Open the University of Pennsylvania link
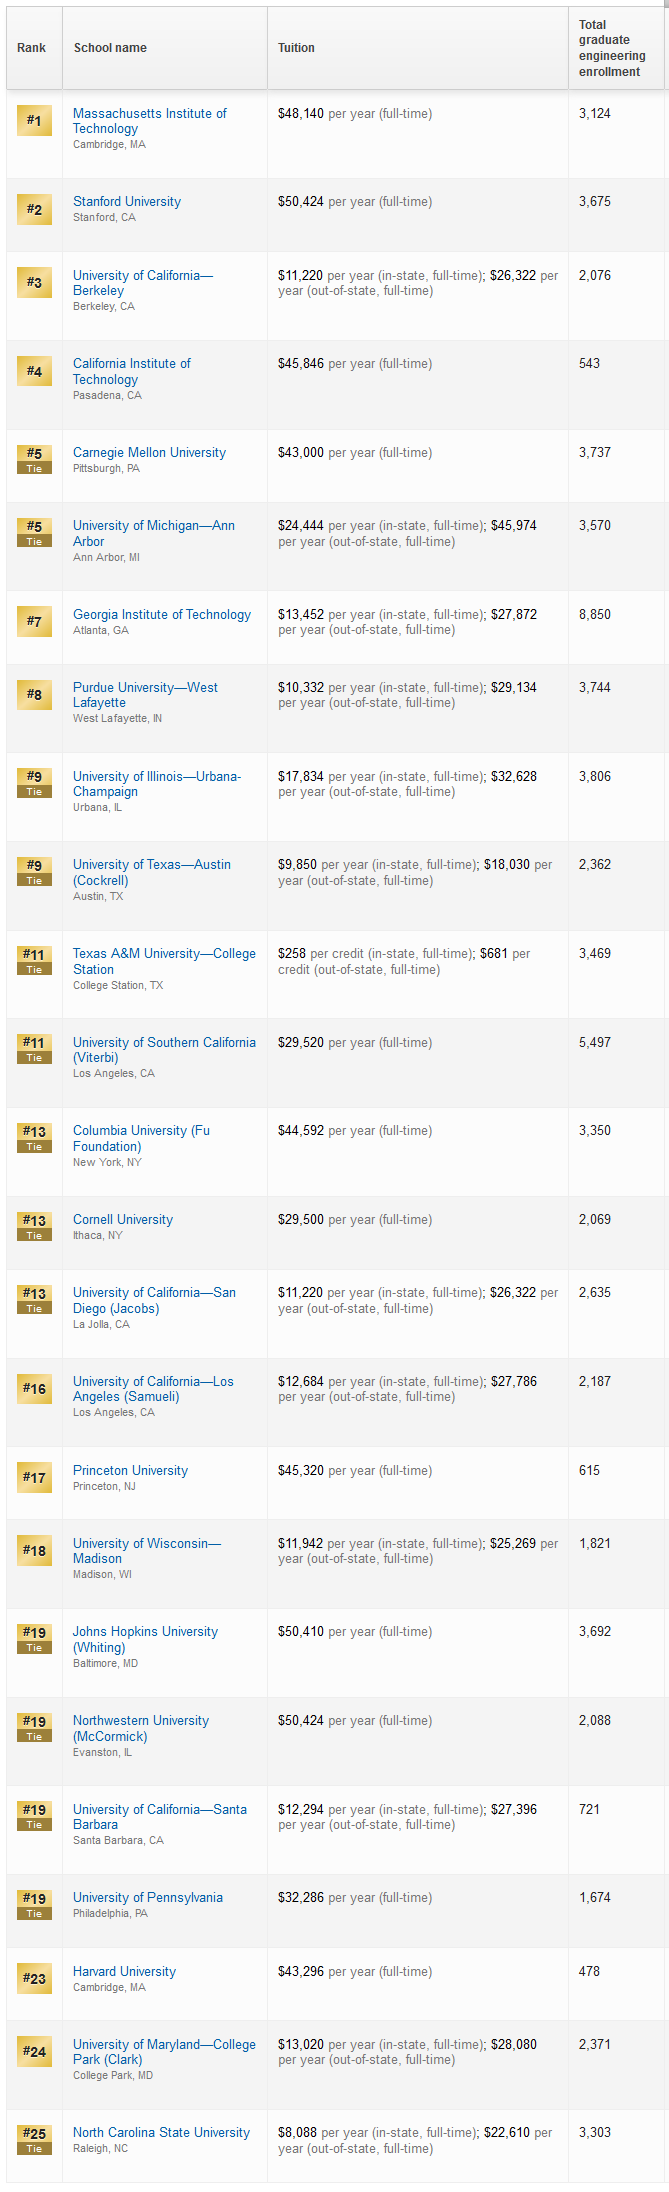Image resolution: width=669 pixels, height=2192 pixels. tap(148, 1897)
